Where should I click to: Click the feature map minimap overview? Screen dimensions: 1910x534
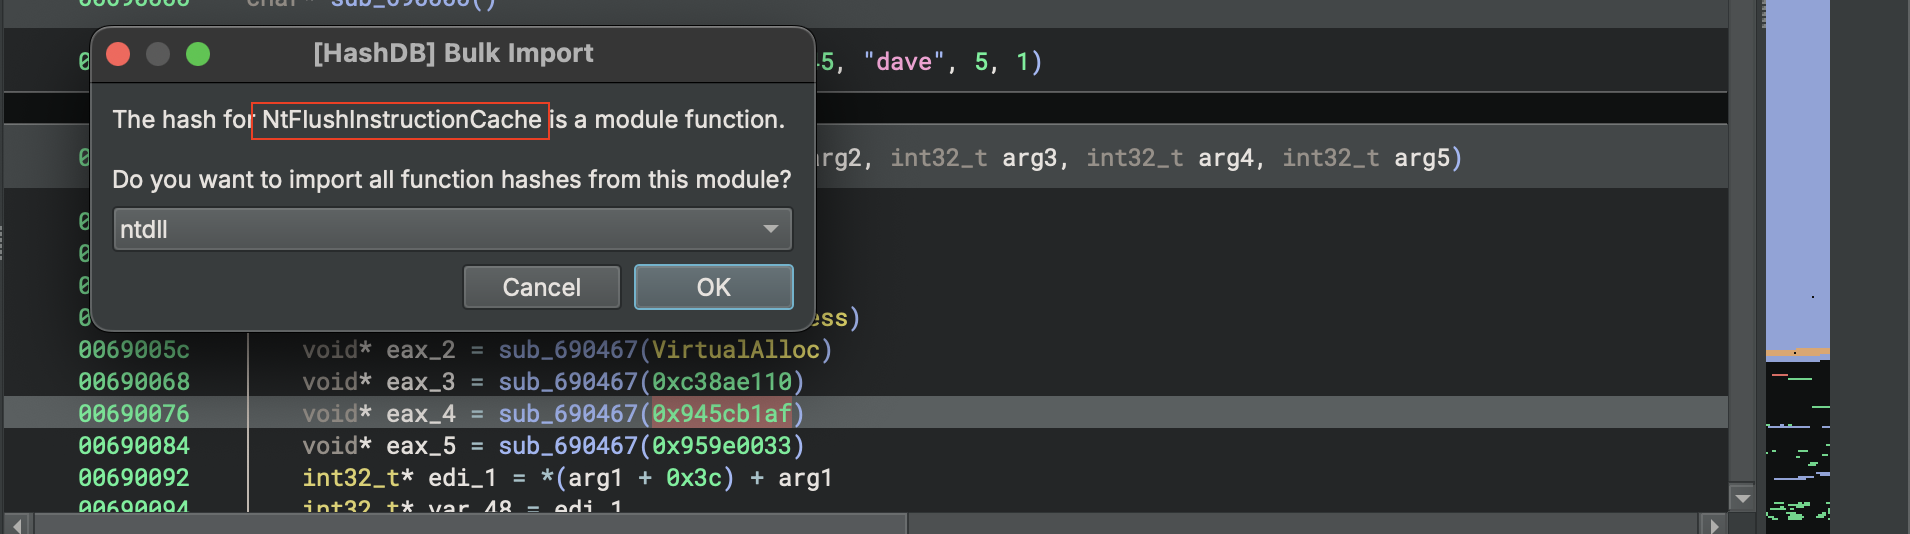coord(1797,267)
